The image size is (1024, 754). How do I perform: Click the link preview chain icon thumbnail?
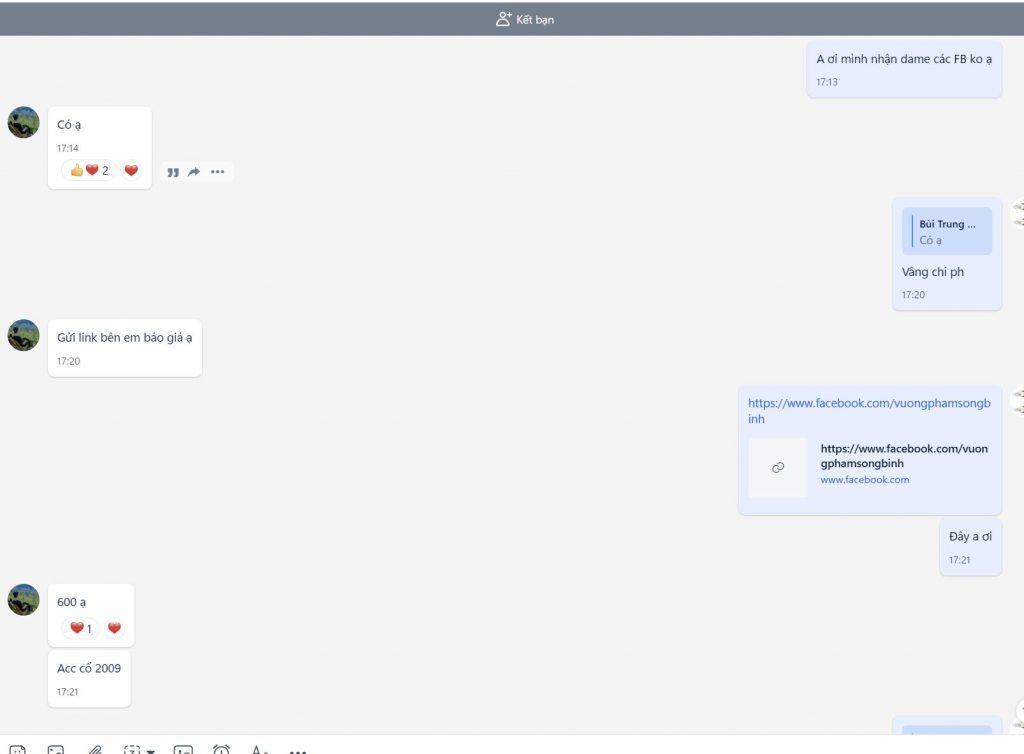778,467
